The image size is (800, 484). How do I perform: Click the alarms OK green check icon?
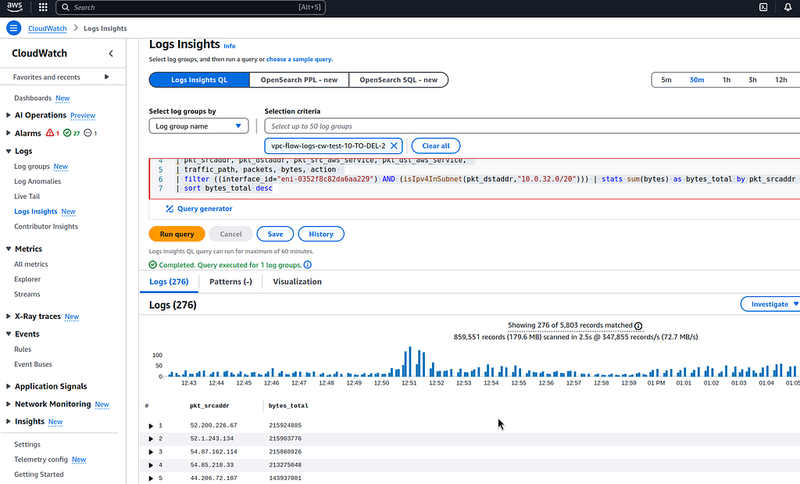(x=67, y=133)
